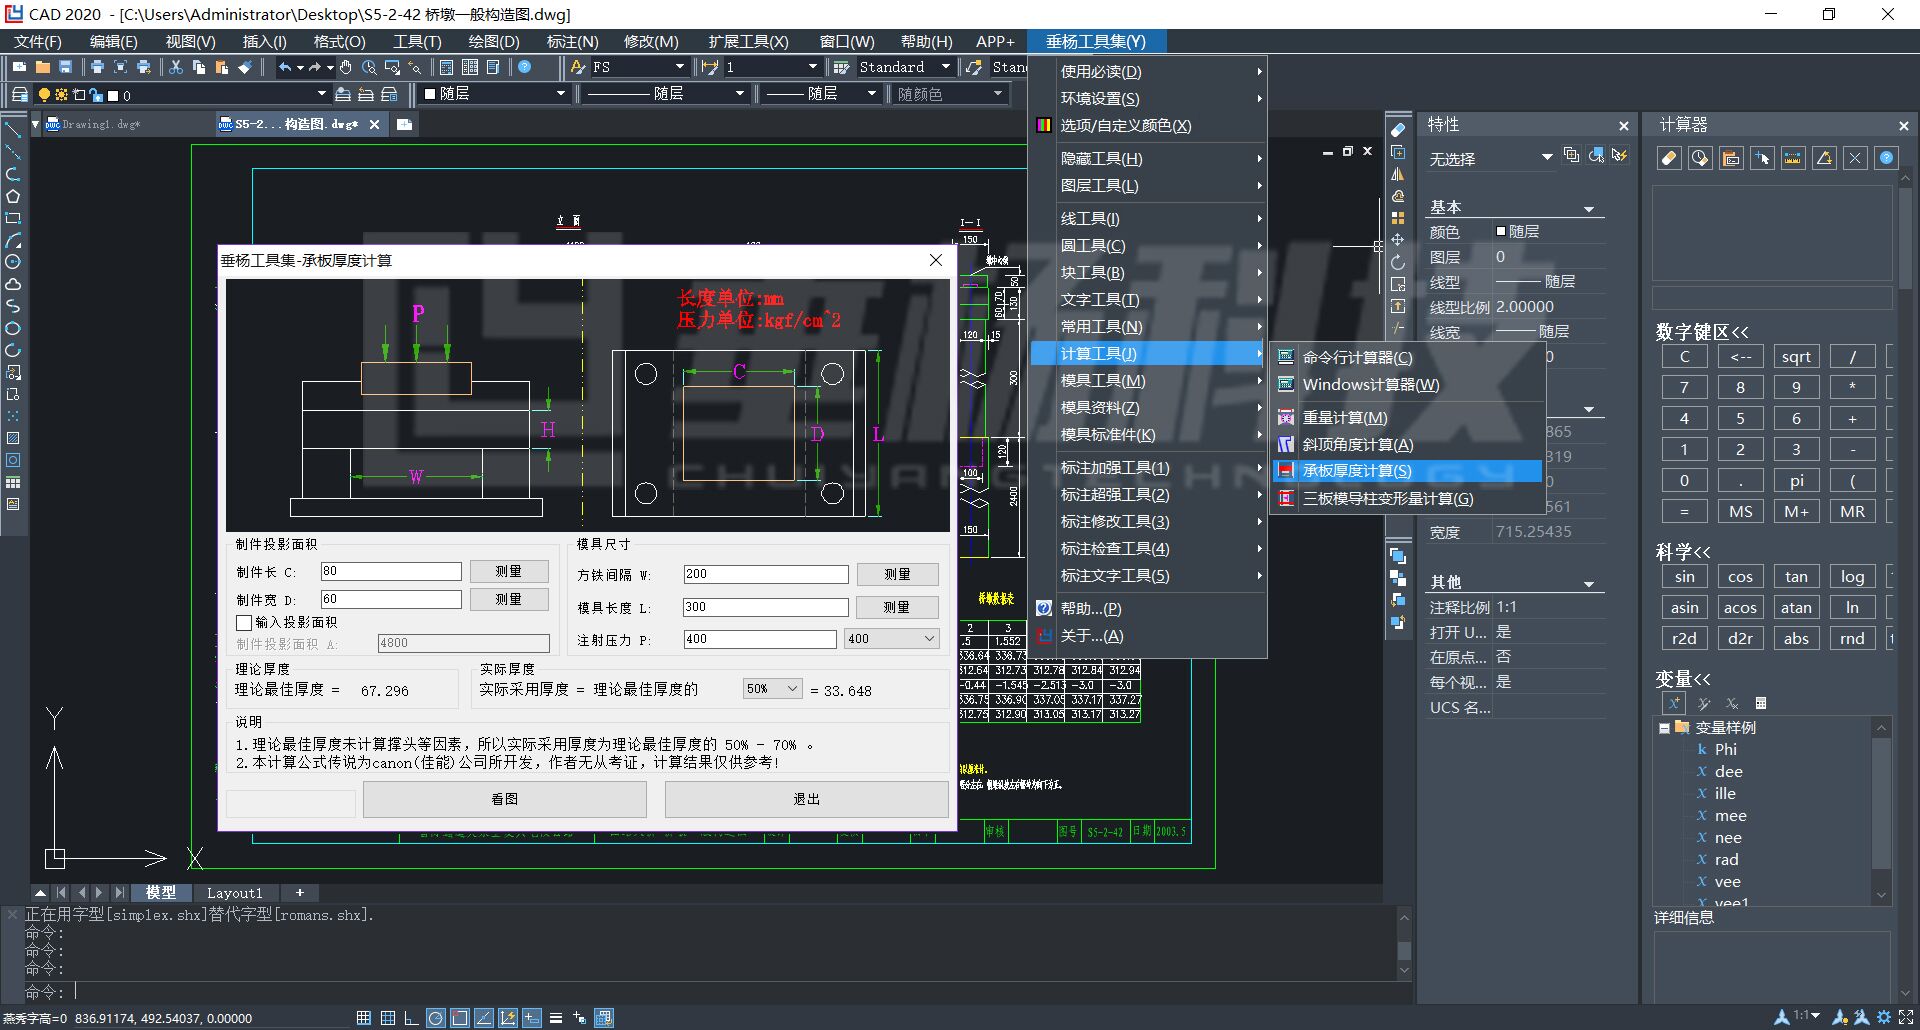Toggle ortho mode in status bar
This screenshot has width=1920, height=1030.
tap(411, 1018)
